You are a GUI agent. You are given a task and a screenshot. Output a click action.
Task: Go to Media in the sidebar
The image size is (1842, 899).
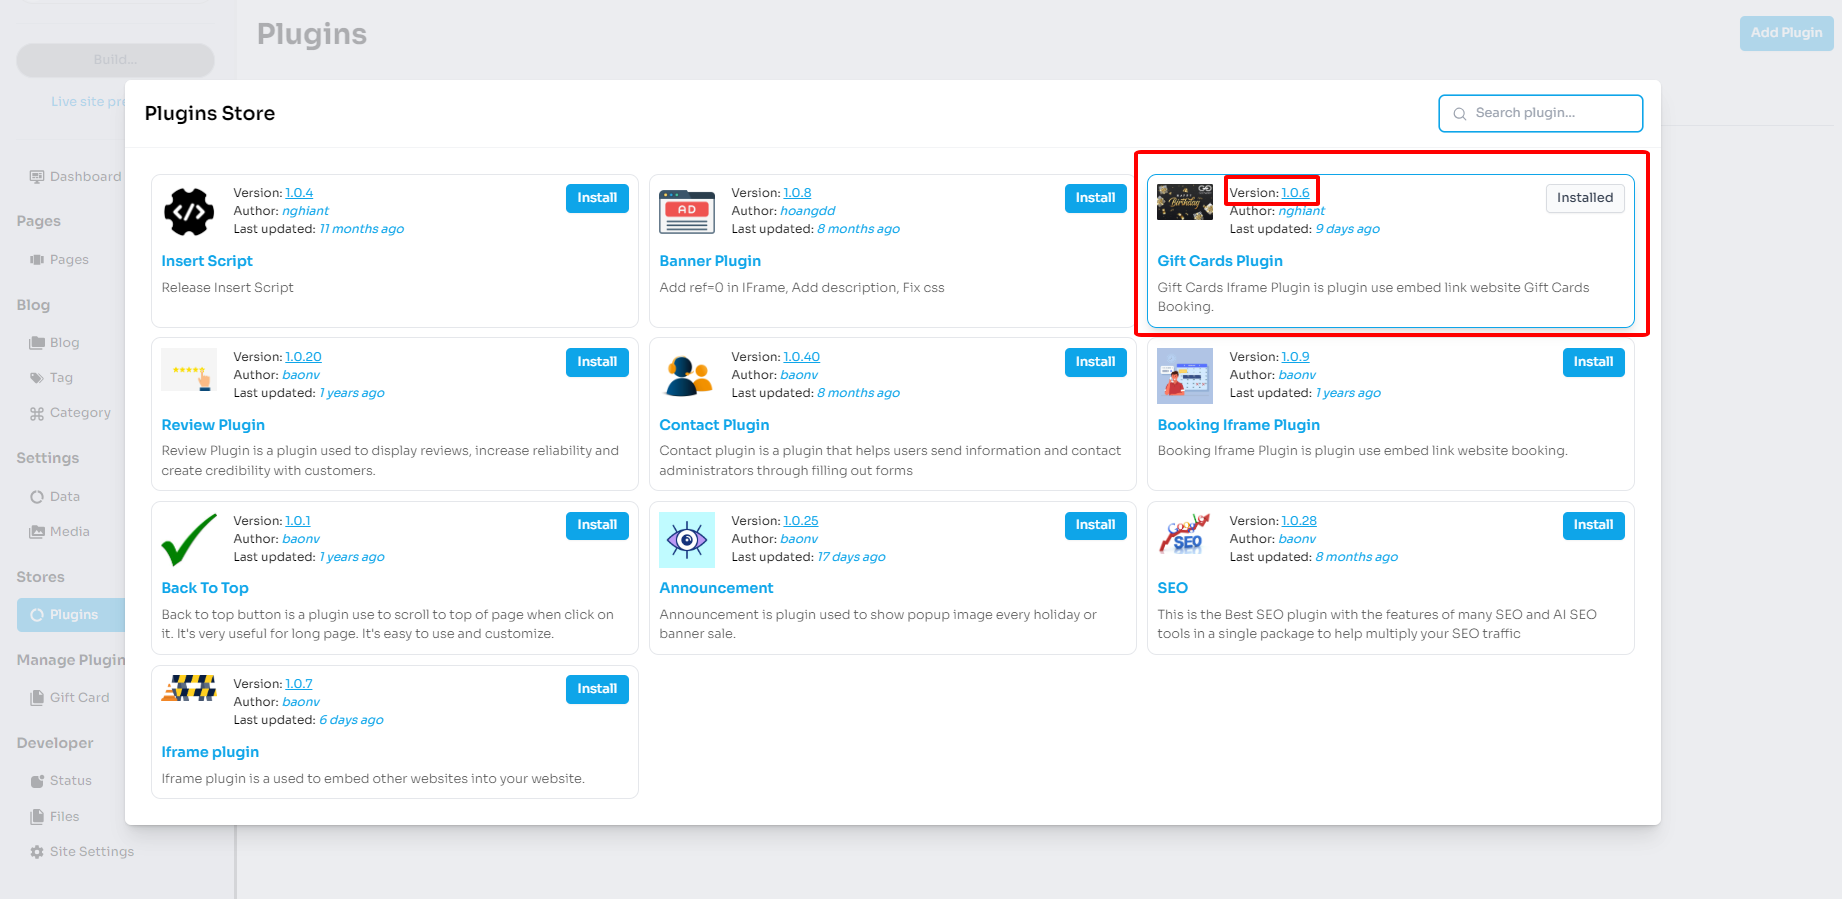coord(69,532)
